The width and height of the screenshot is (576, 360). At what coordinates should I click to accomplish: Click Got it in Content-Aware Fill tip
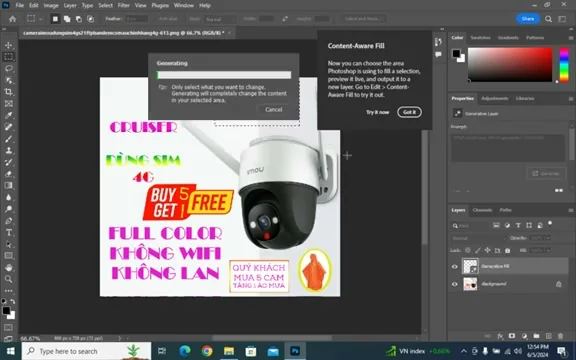point(409,112)
